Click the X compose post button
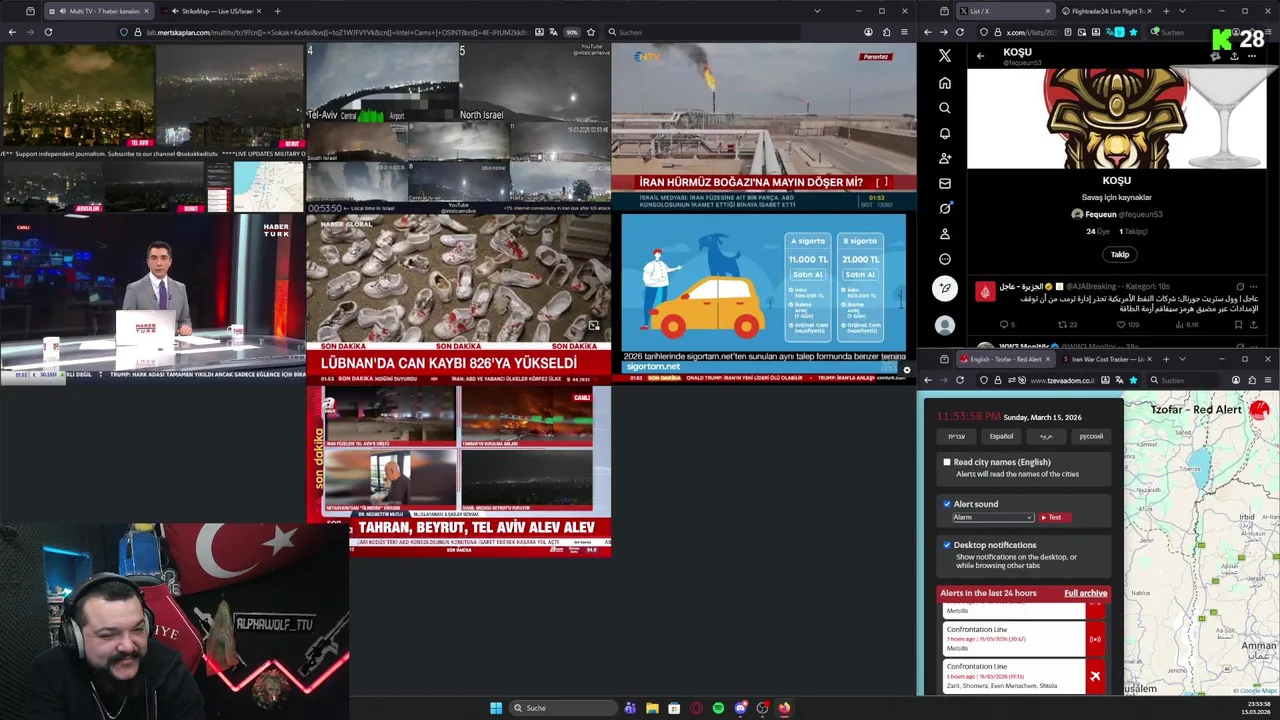Screen dimensions: 1280x720 tap(945, 288)
